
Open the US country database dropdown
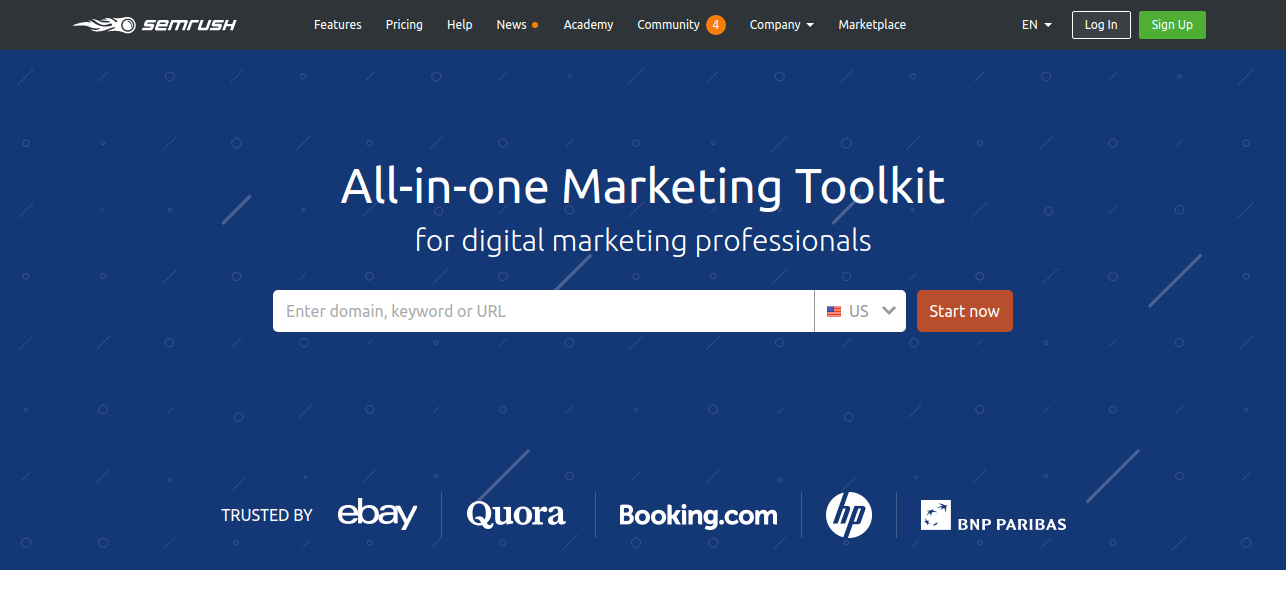pos(860,311)
